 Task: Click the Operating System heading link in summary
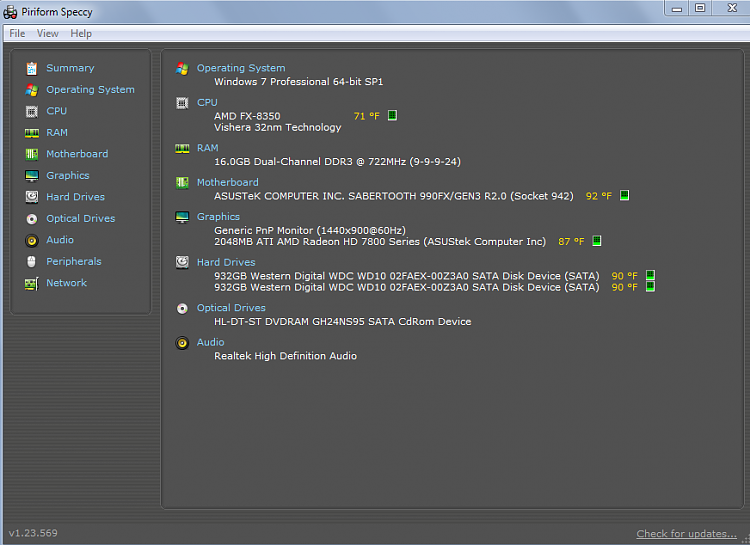pyautogui.click(x=241, y=68)
